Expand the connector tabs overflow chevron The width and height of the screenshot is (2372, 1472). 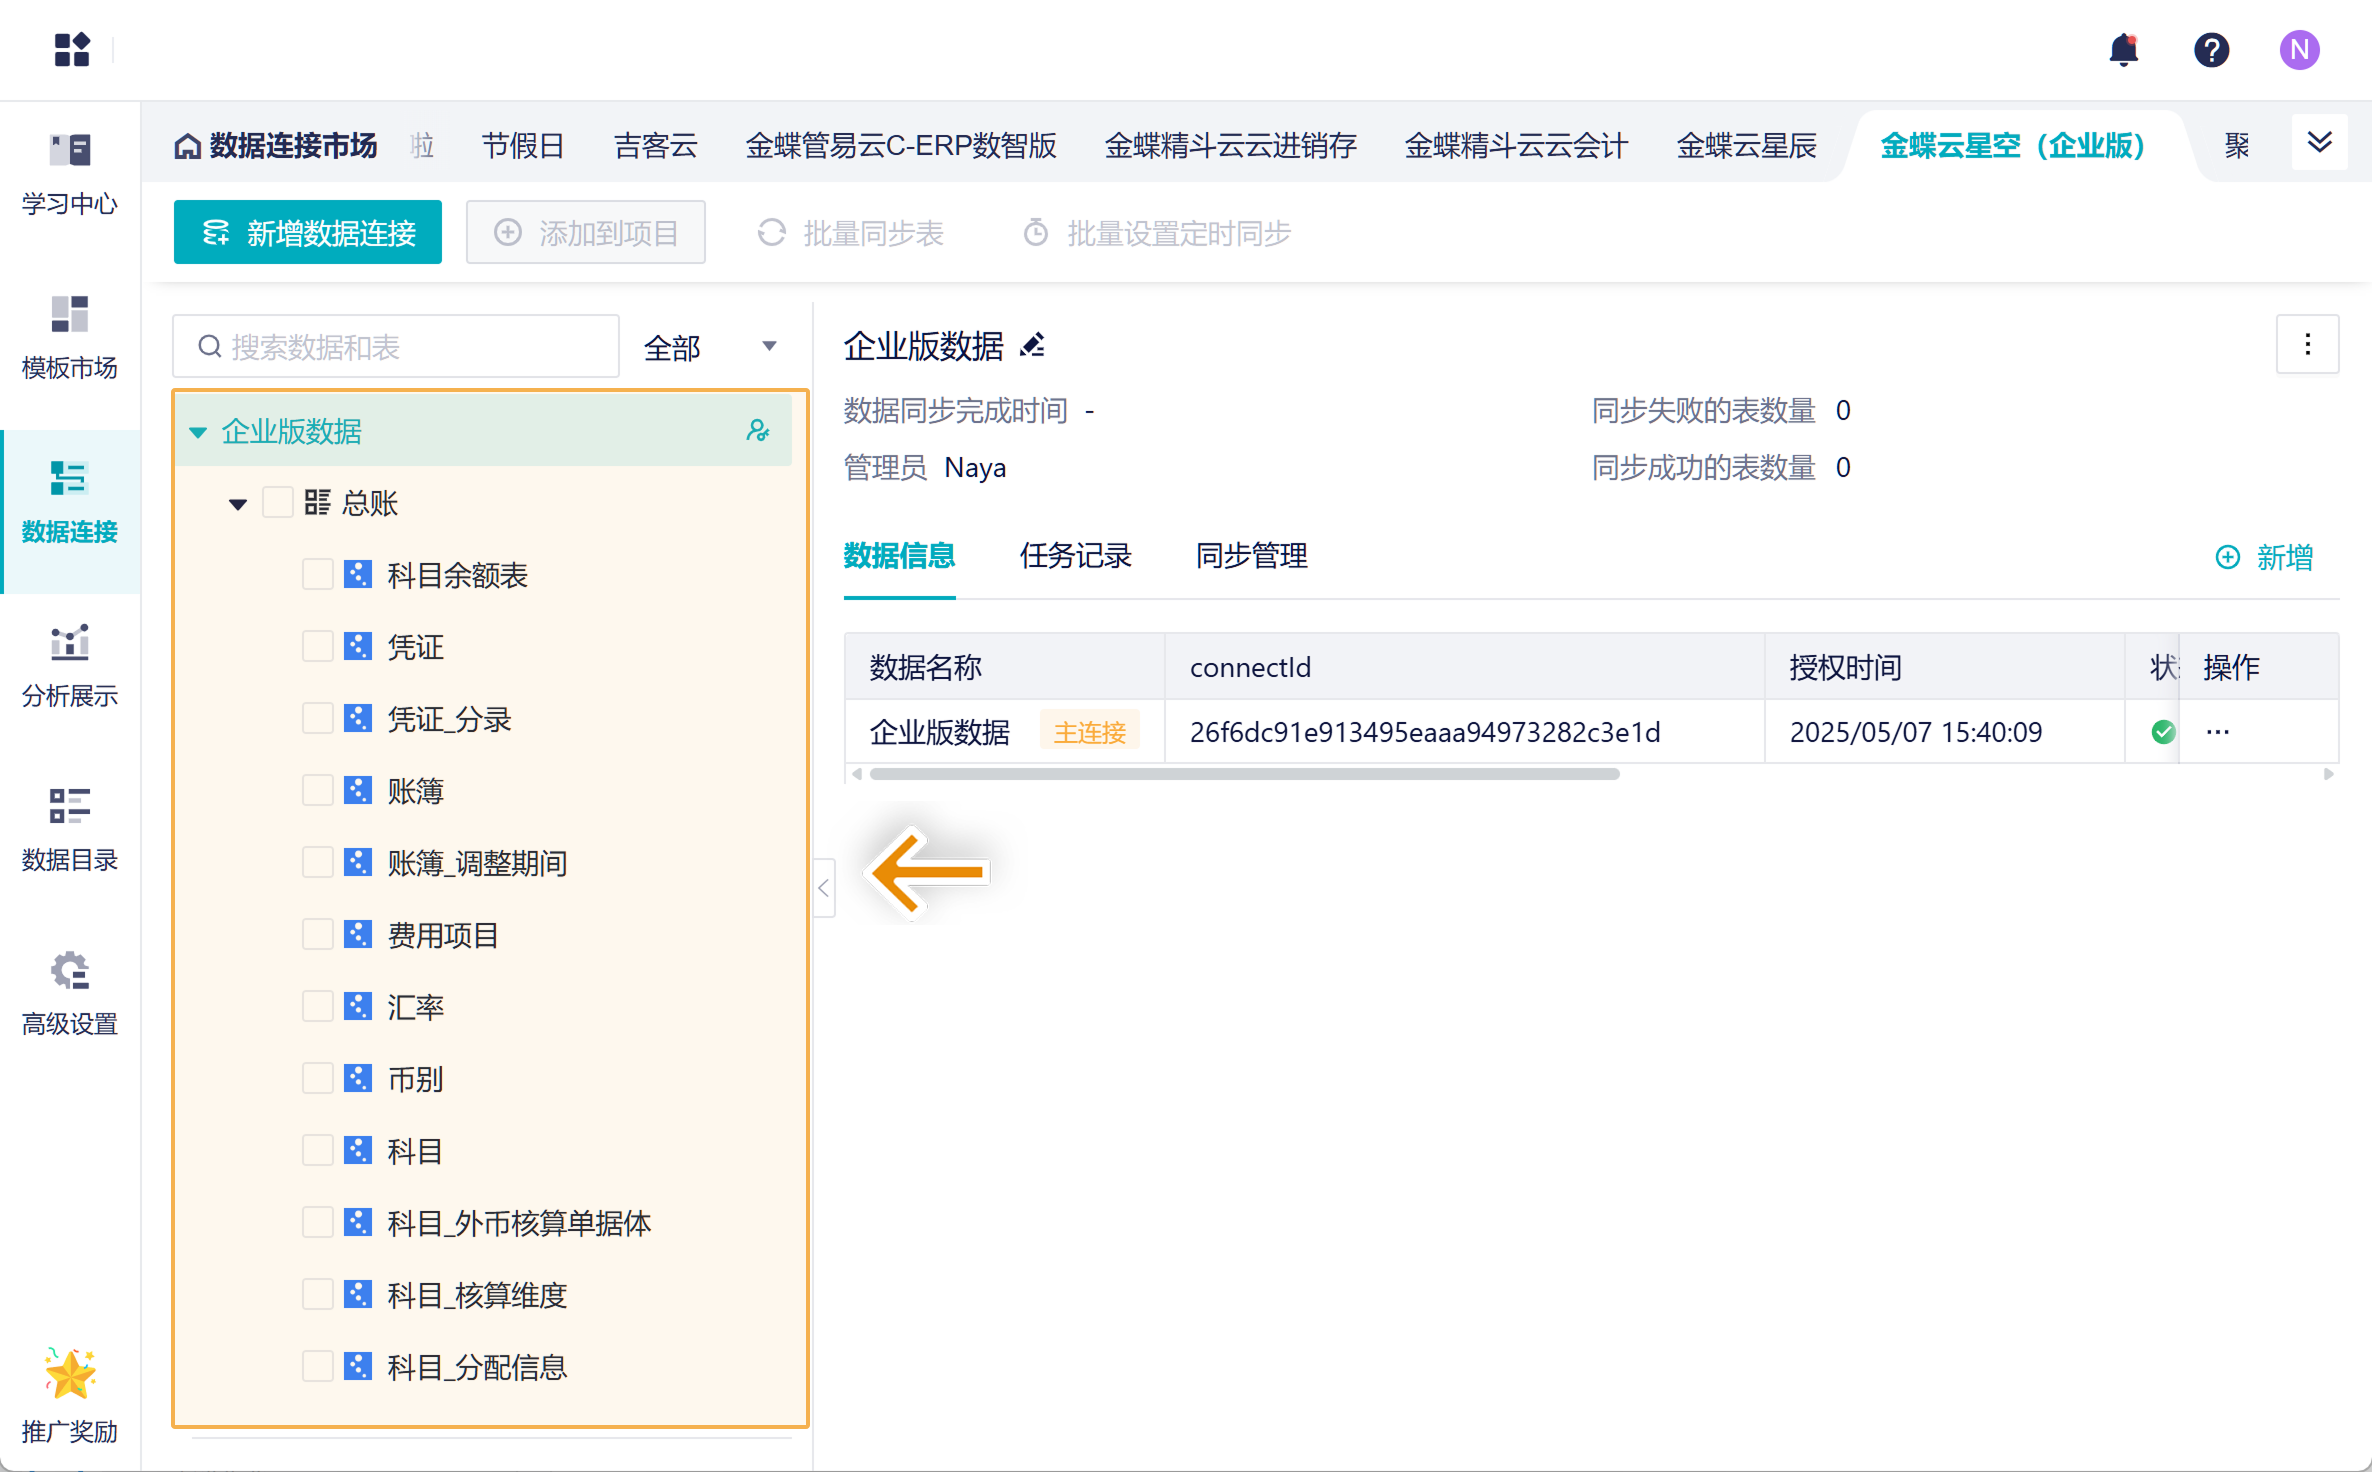pos(2319,142)
